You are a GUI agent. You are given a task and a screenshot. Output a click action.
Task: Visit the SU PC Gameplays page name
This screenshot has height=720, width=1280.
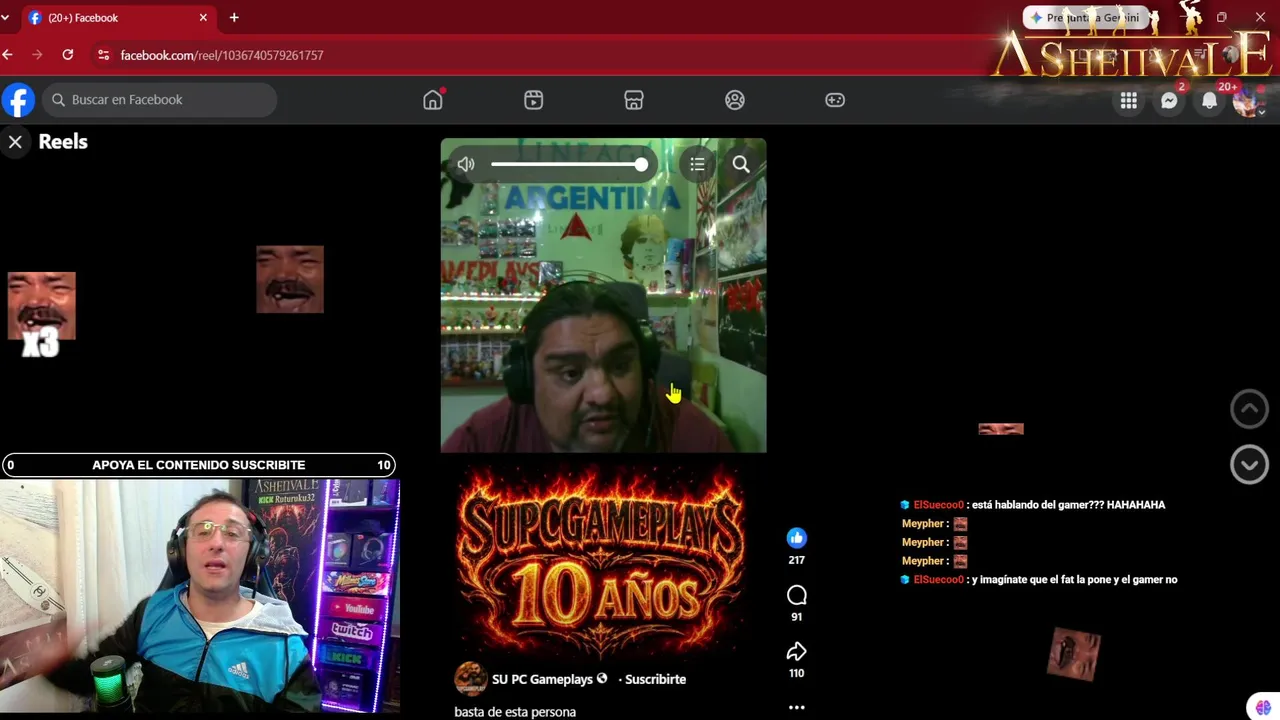(542, 679)
